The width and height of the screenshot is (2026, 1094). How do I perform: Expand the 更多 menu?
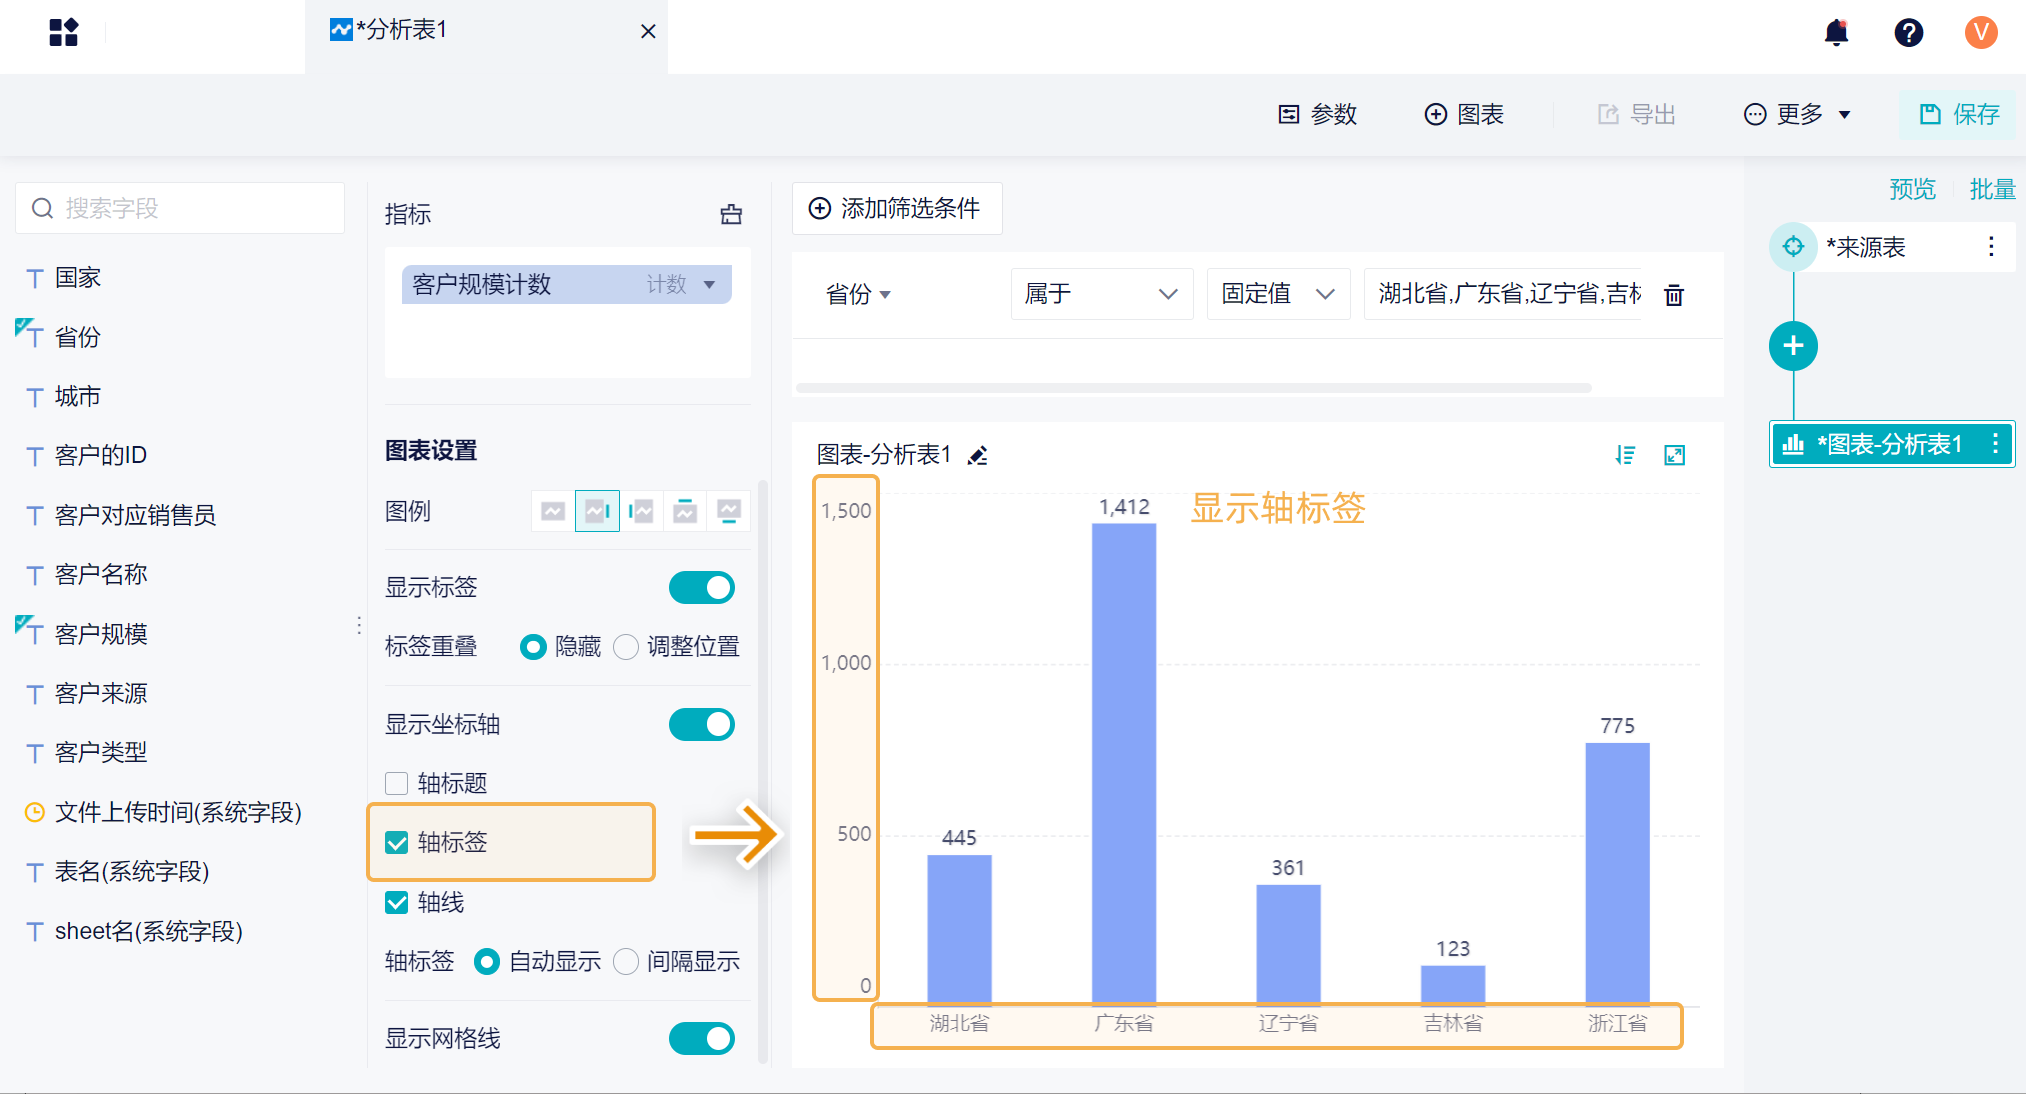point(1797,115)
